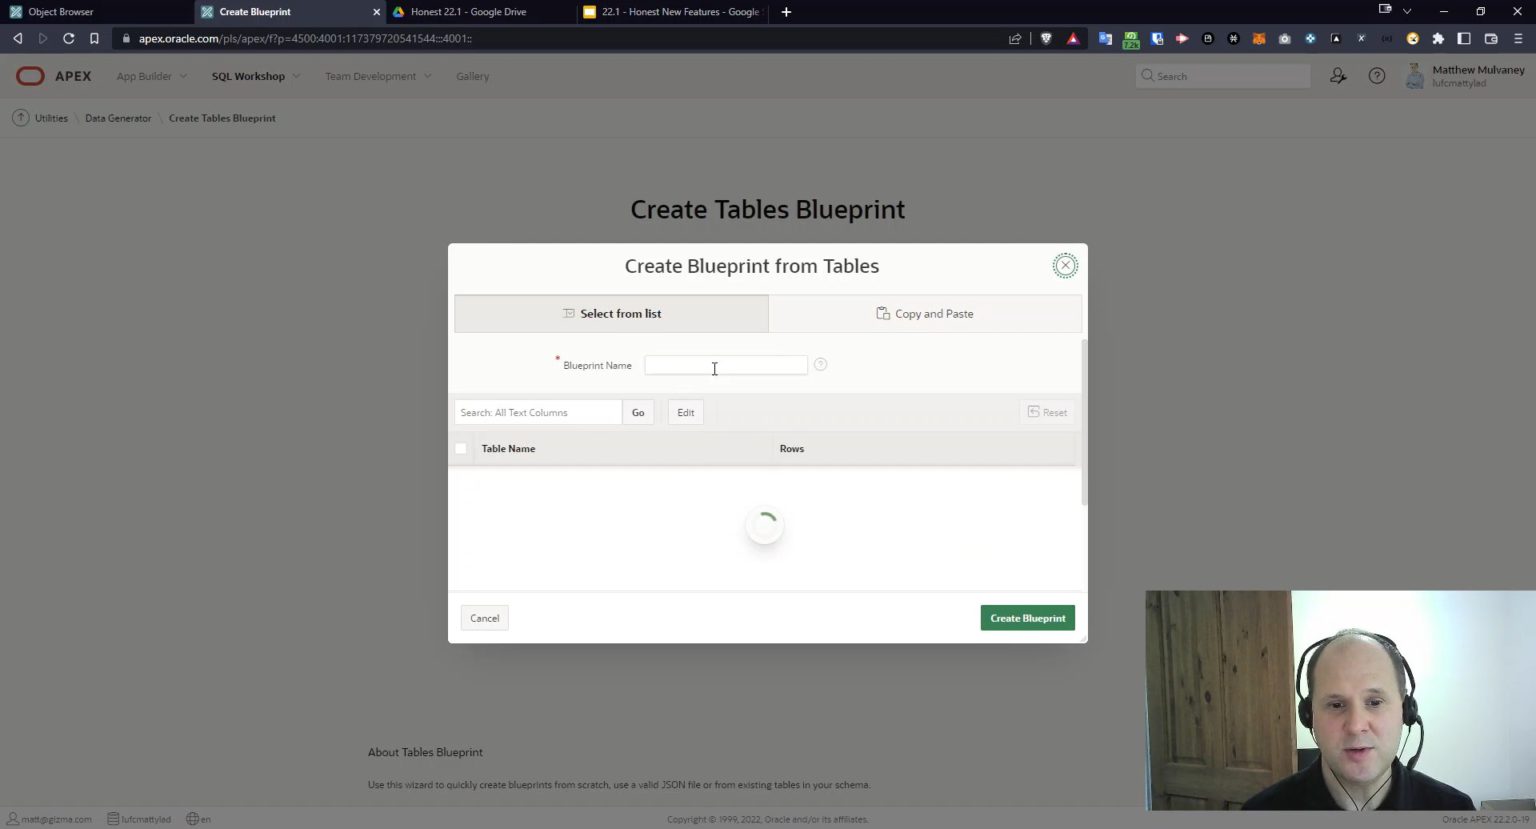Click the Brave Rewards triangle icon

coord(1071,38)
